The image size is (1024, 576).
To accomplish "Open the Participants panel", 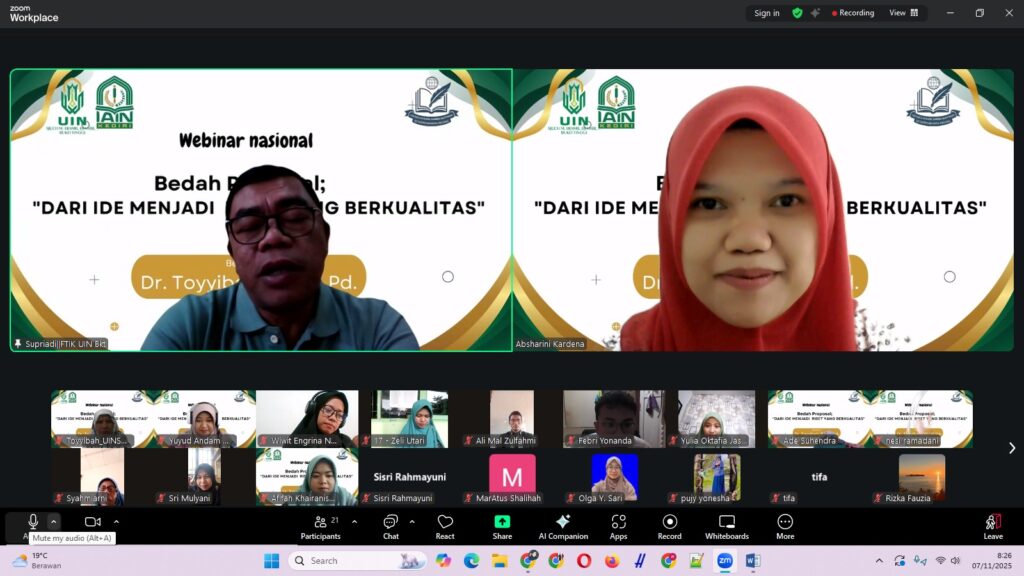I will click(x=320, y=527).
